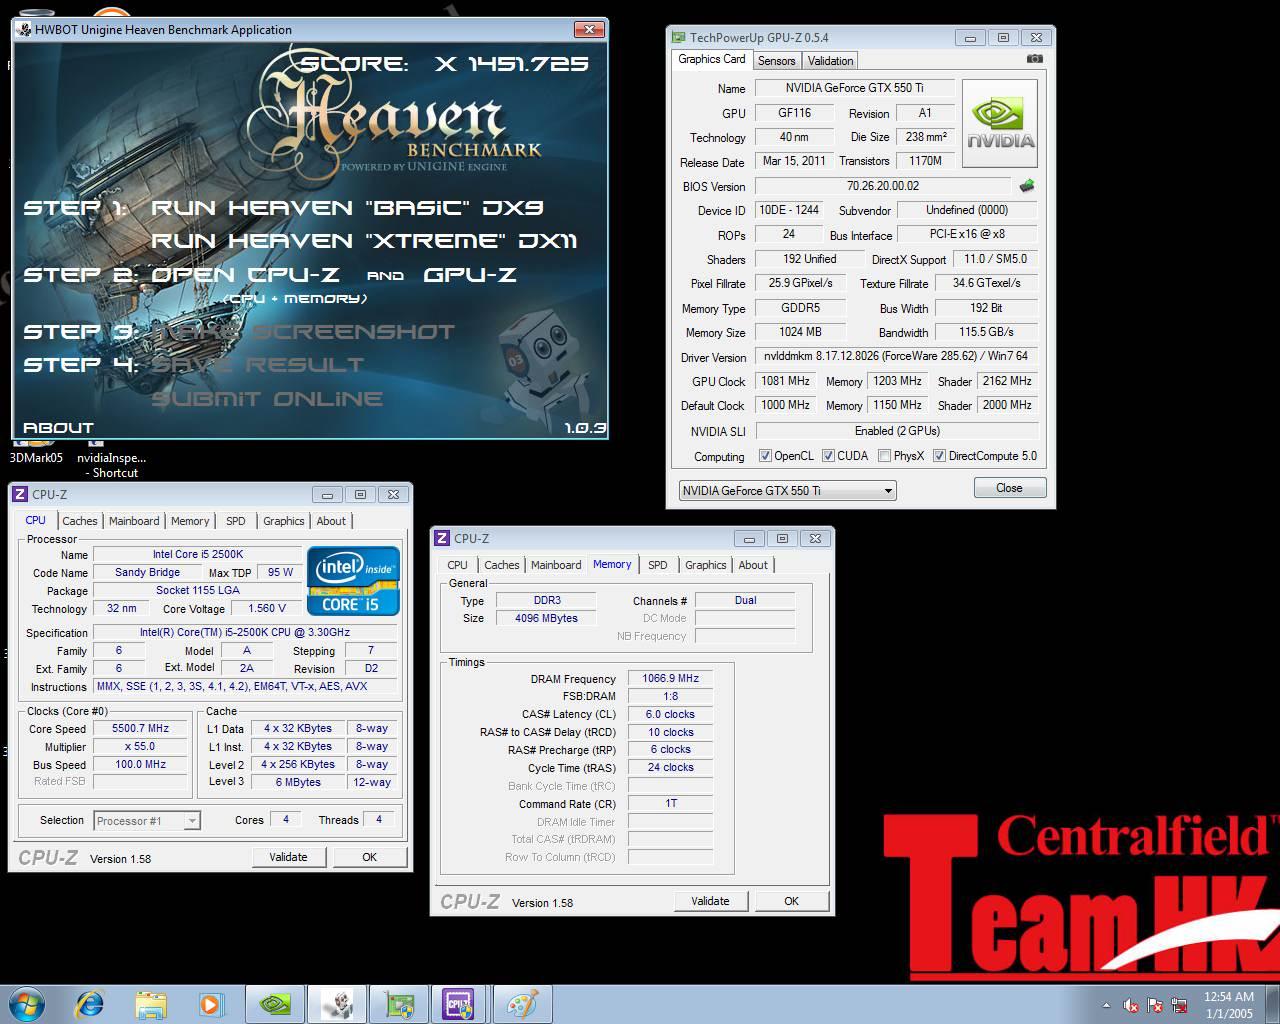Viewport: 1280px width, 1024px height.
Task: Open GPU selection dropdown in GPU-Z
Action: 787,490
